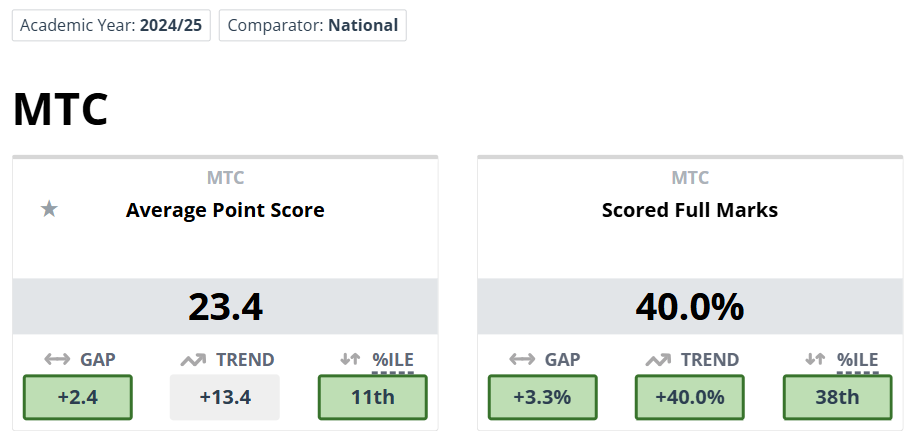Screen dimensions: 916x437
Task: Open the Academic Year 2024/25 filter
Action: click(111, 25)
